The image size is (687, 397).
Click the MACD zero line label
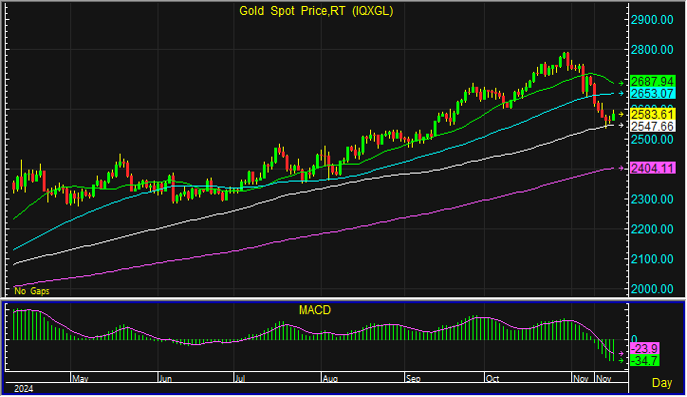click(x=634, y=340)
